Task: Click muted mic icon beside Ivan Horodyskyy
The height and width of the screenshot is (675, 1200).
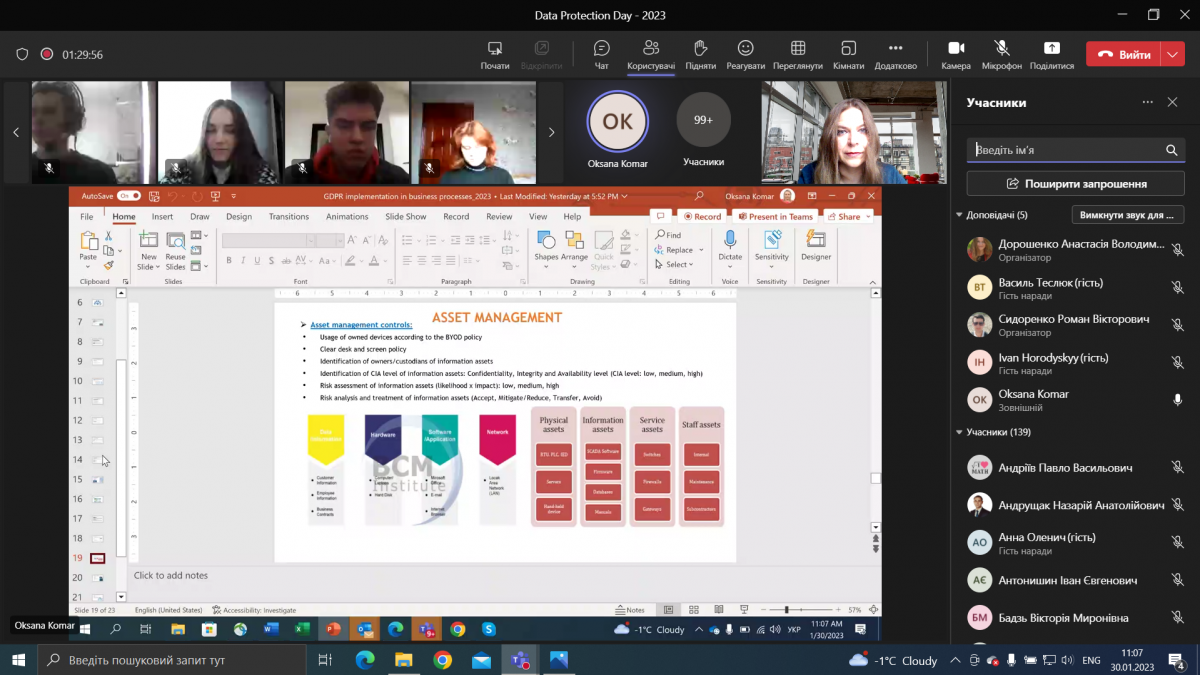Action: tap(1177, 362)
